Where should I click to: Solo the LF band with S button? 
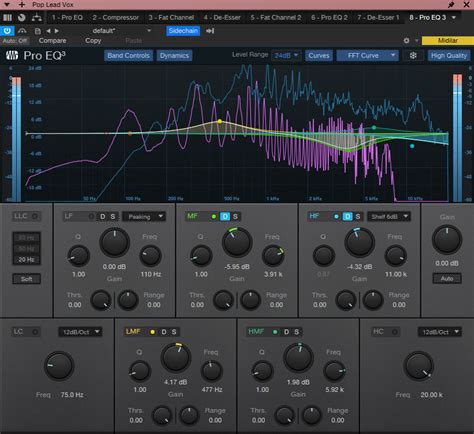[x=113, y=217]
